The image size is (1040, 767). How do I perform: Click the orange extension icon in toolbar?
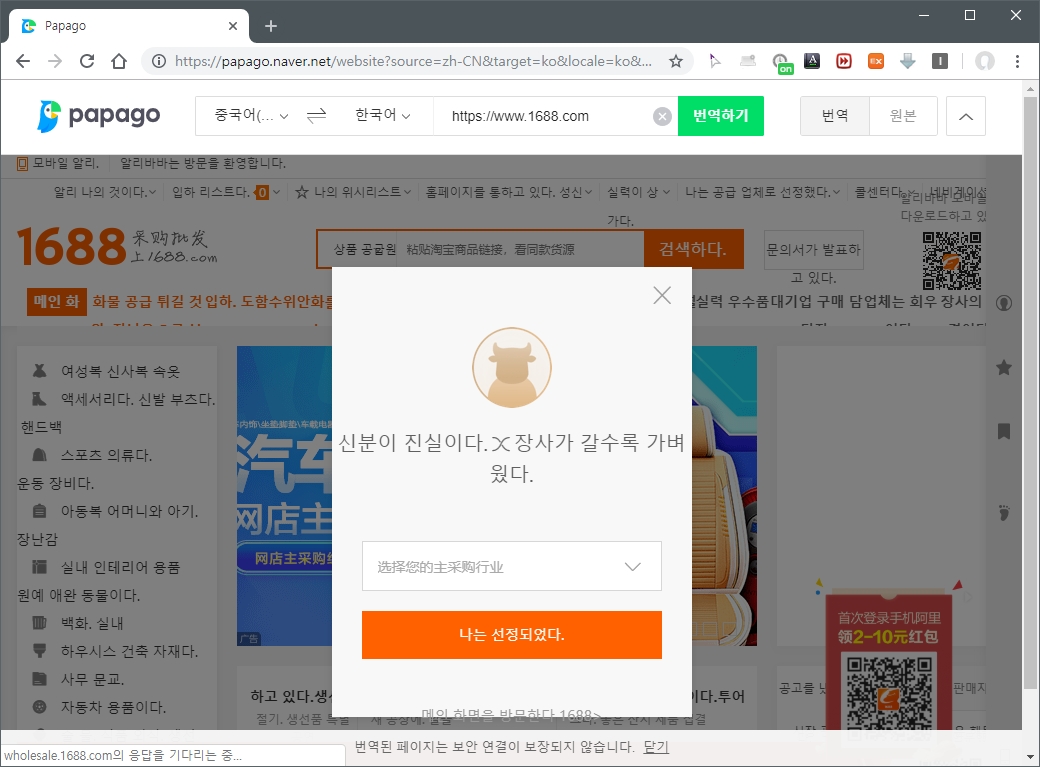876,62
